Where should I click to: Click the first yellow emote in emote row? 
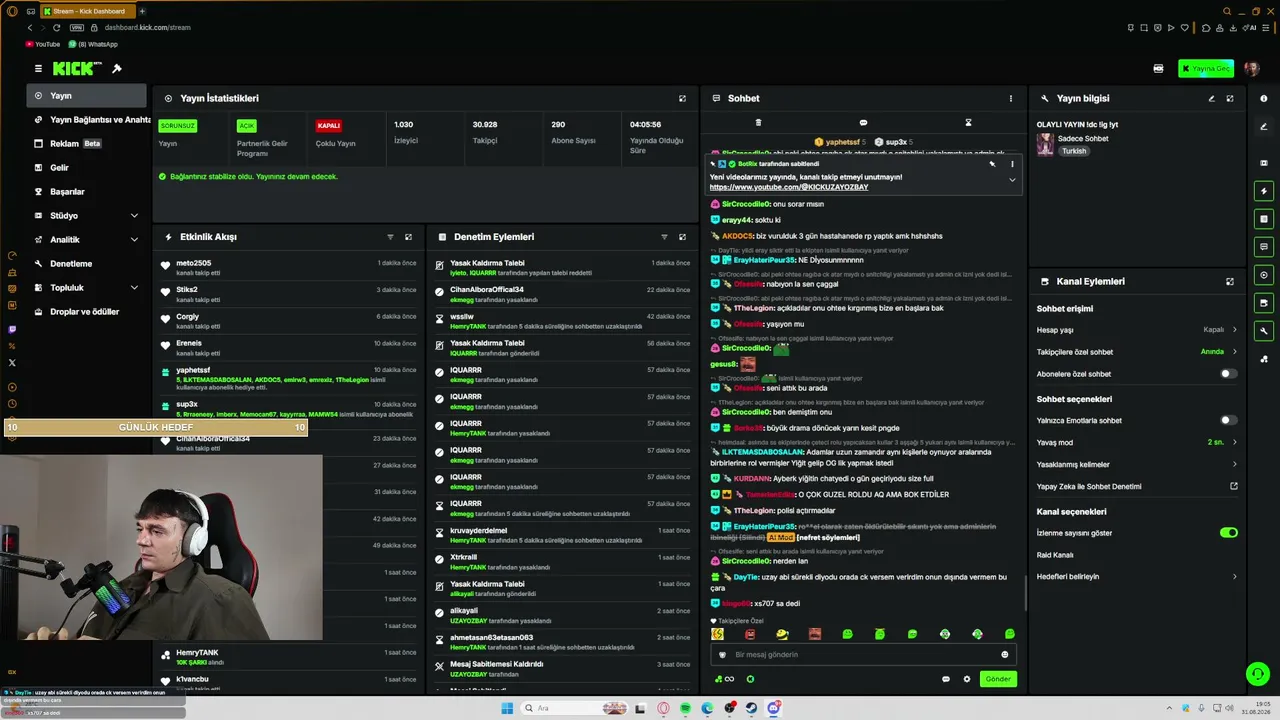click(x=717, y=634)
